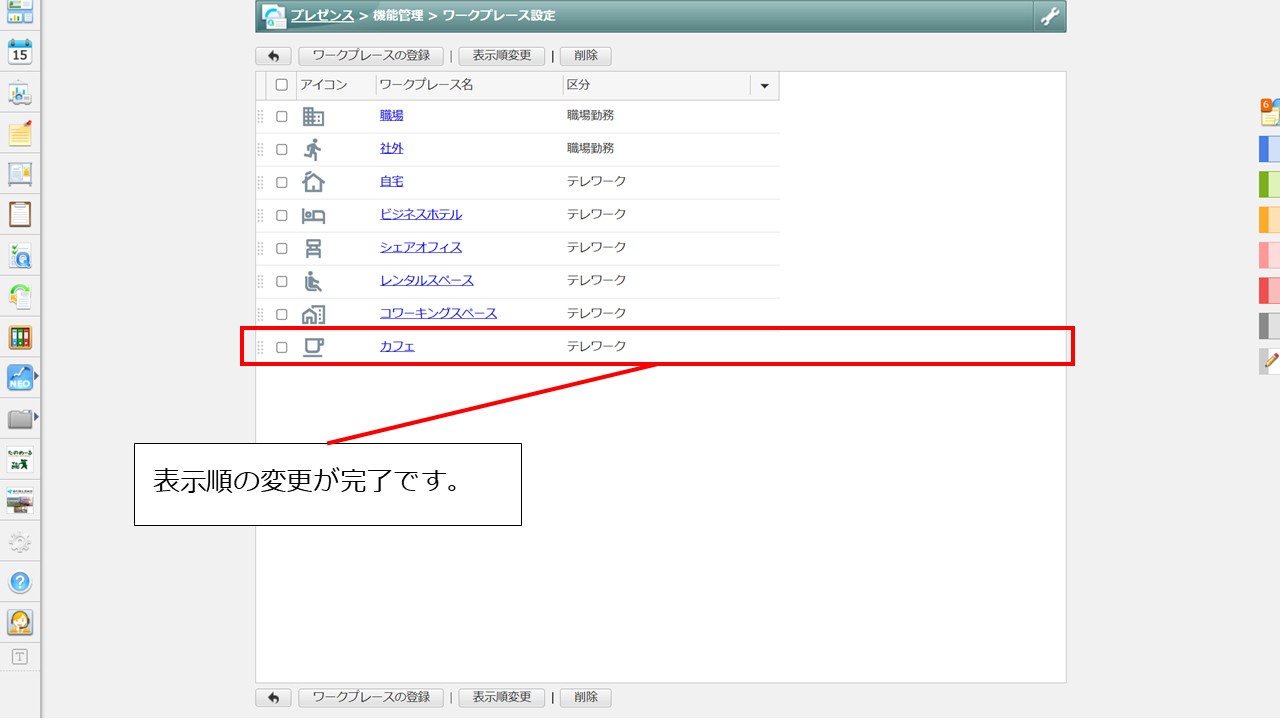Check the checkbox next to 自宅
Viewport: 1280px width, 720px height.
tap(281, 181)
